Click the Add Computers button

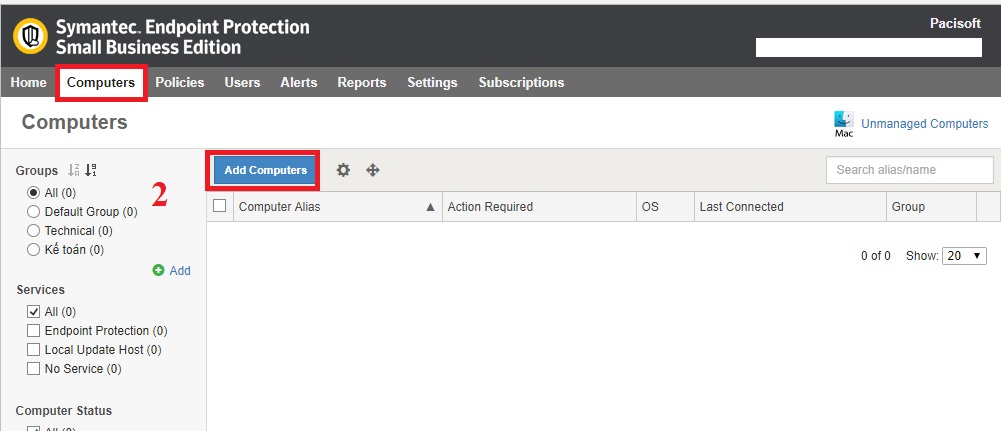266,170
